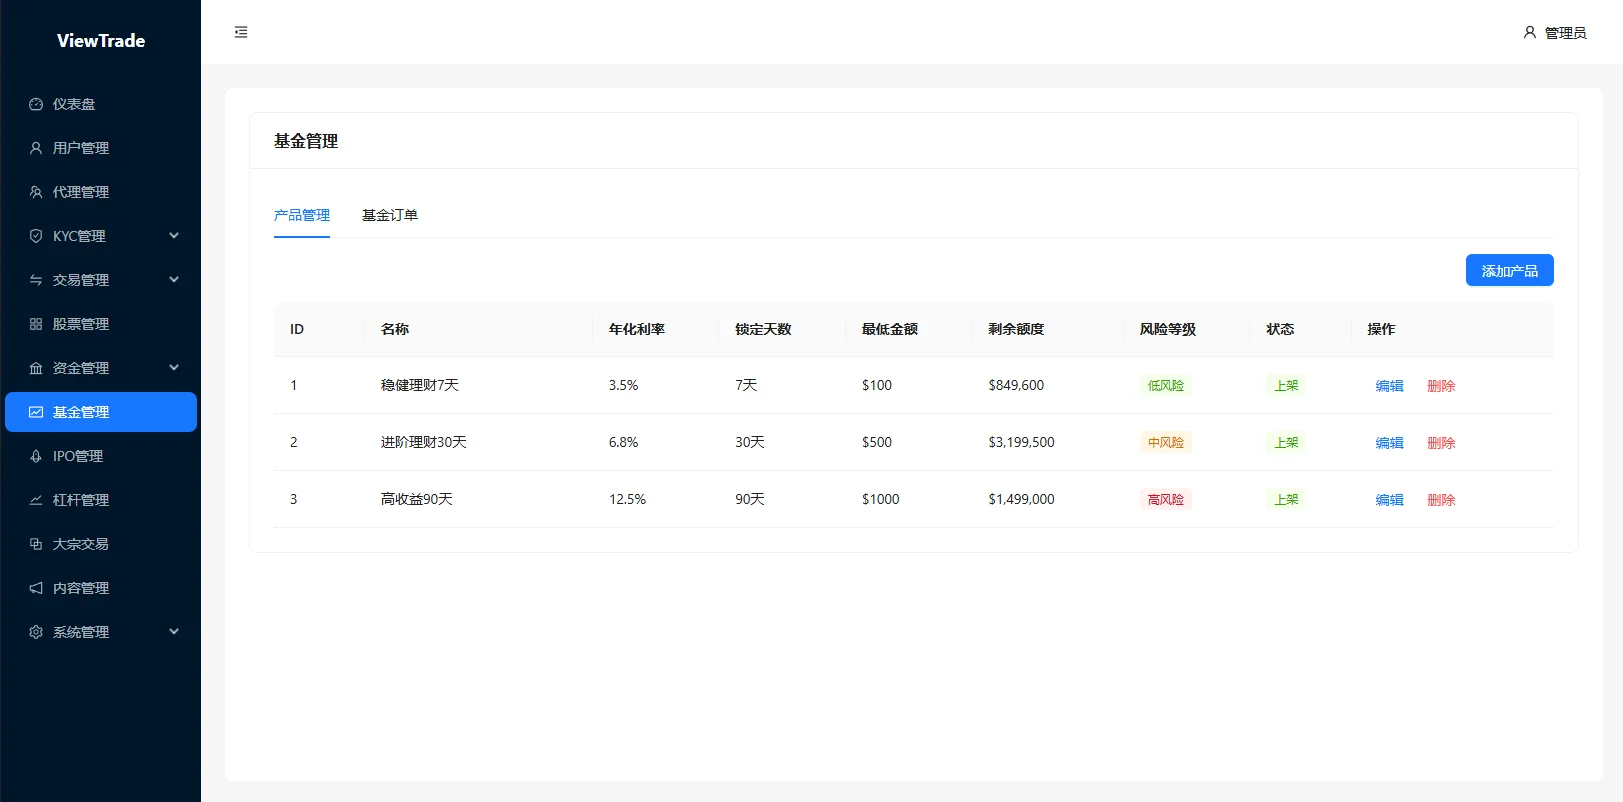Screen dimensions: 1623x802
Task: Expand the 资金管理 submenu chevron
Action: 174,368
